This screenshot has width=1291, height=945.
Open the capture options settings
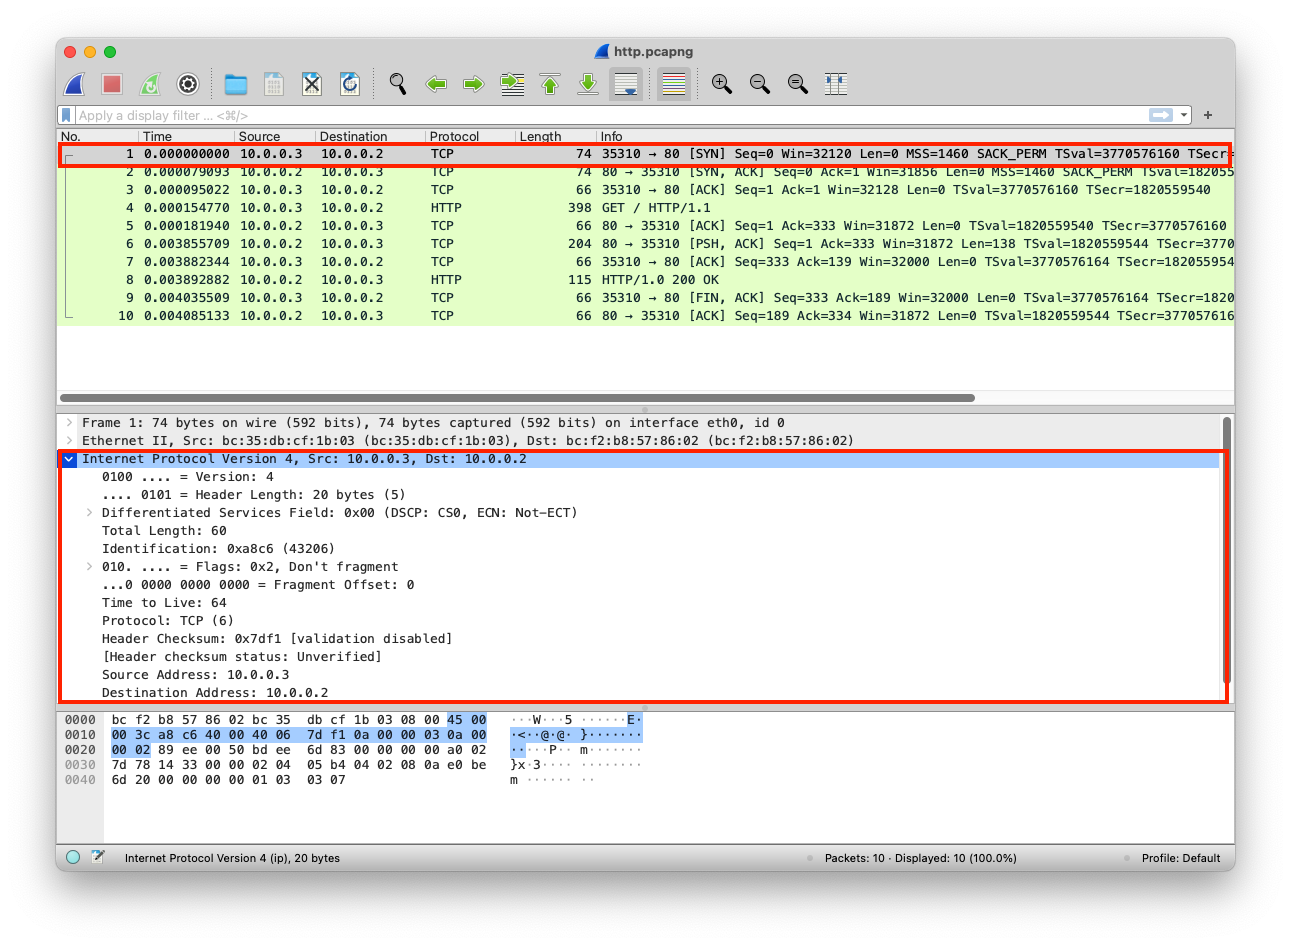point(187,84)
